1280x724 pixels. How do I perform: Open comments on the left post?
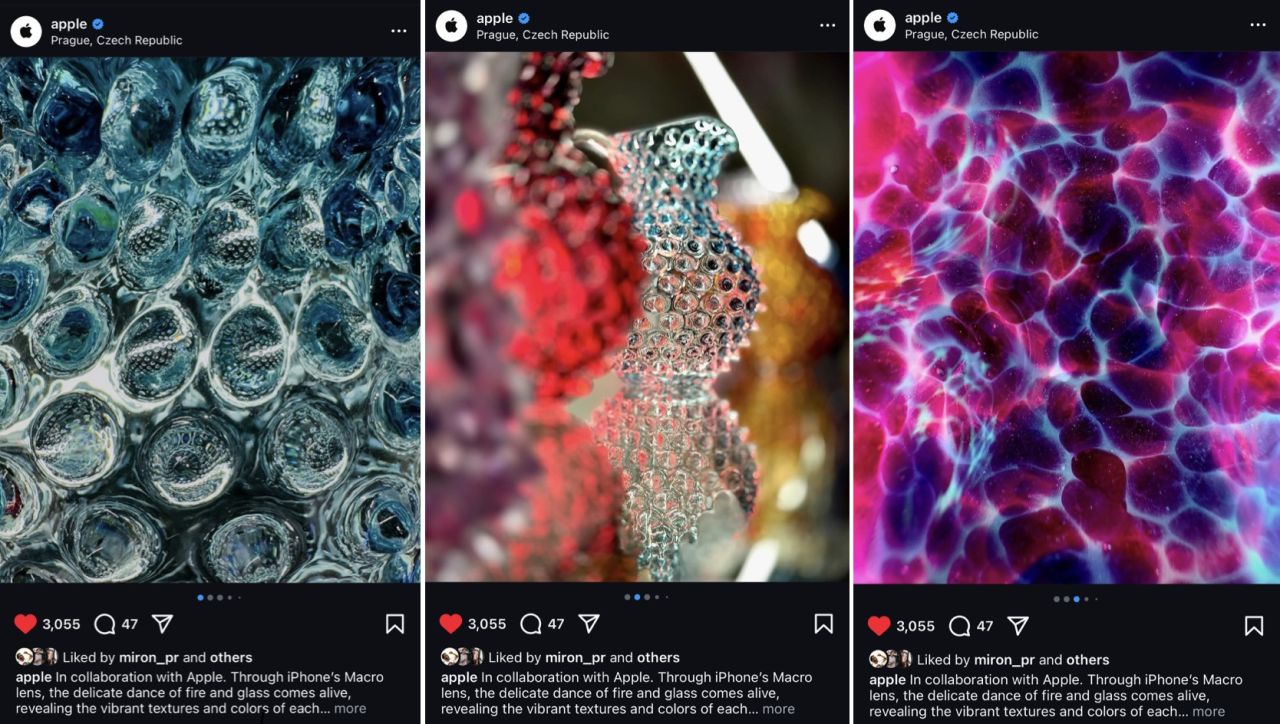point(104,624)
